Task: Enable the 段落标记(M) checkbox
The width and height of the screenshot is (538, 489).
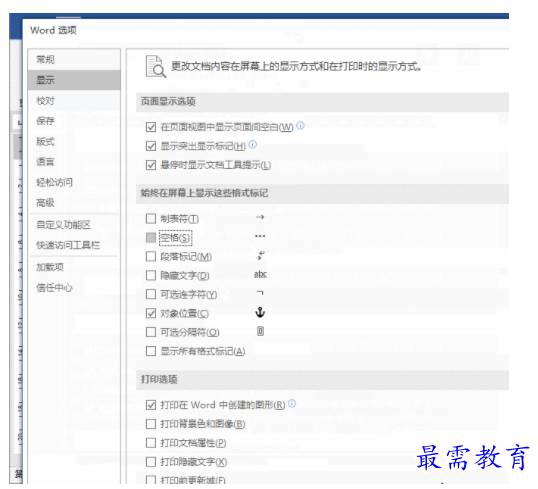Action: point(151,256)
